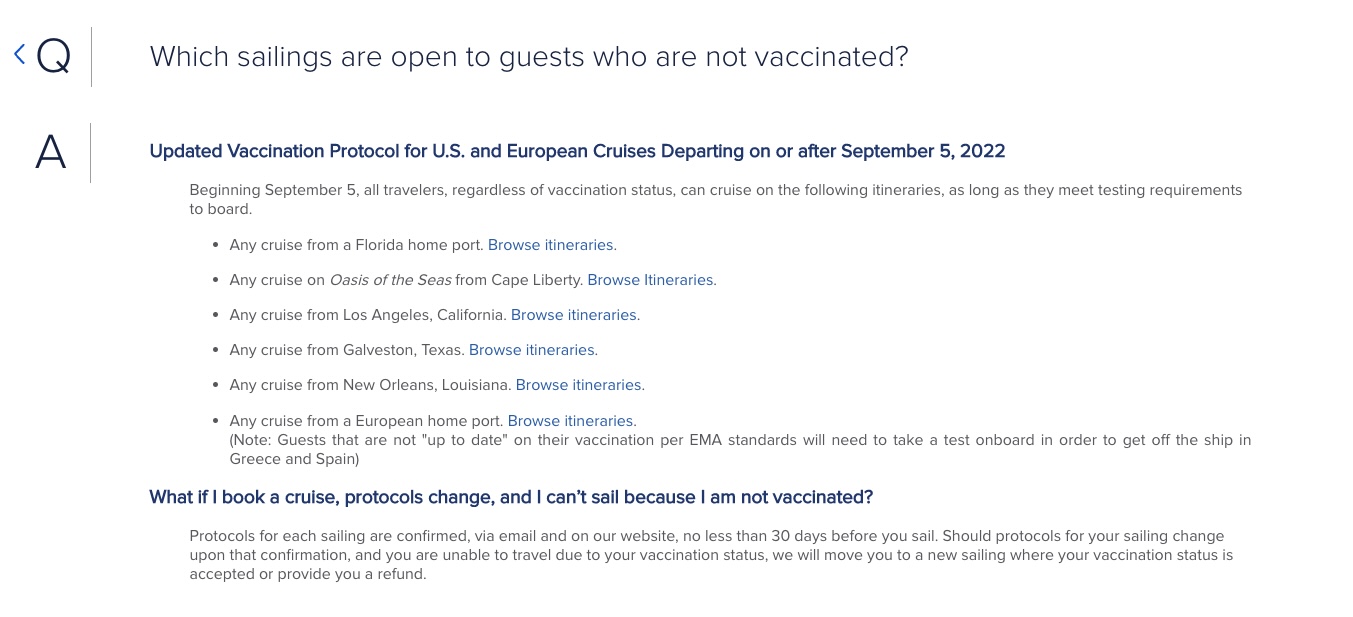Screen dimensions: 1353x617
Task: Follow Browse itineraries link for Los Angeles
Action: tap(575, 315)
